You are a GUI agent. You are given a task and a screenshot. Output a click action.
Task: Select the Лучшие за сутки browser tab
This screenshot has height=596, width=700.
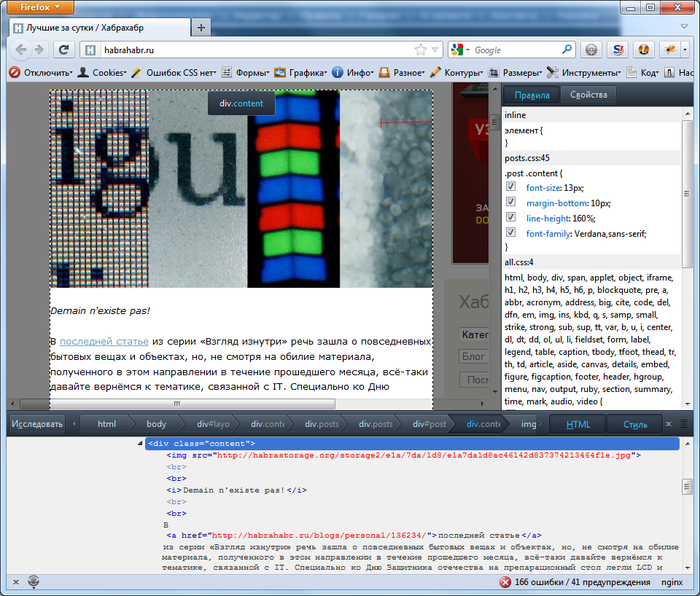point(100,28)
